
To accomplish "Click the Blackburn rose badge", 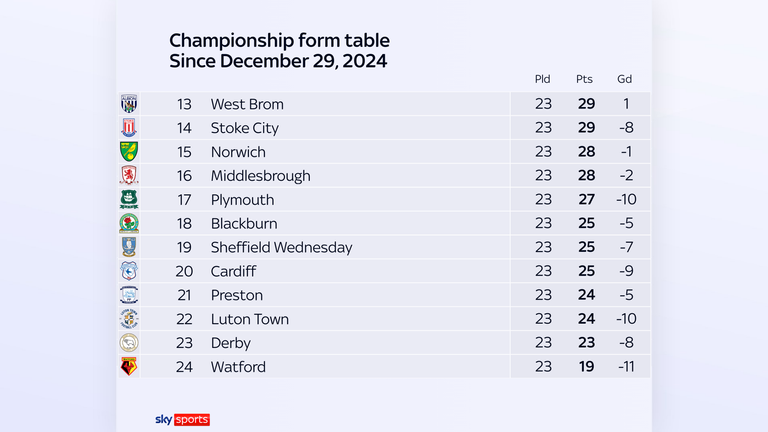I will (x=129, y=223).
